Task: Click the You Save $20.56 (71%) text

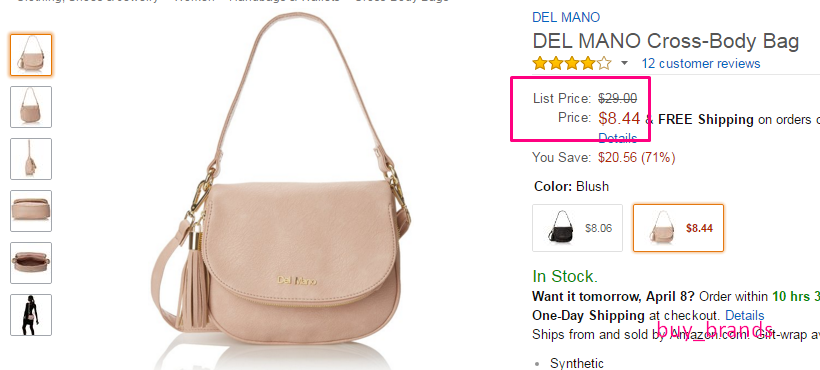Action: pyautogui.click(x=603, y=157)
